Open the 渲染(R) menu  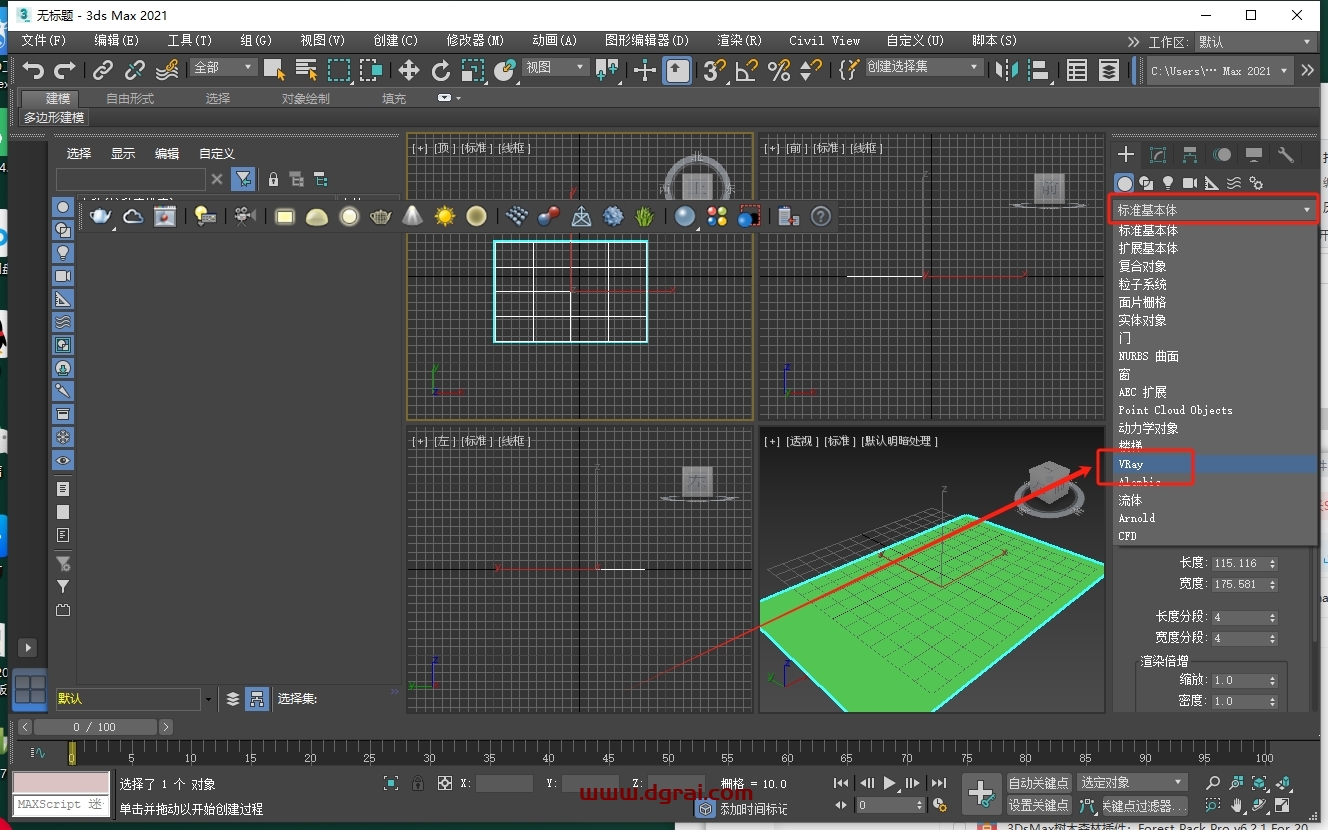(x=738, y=41)
